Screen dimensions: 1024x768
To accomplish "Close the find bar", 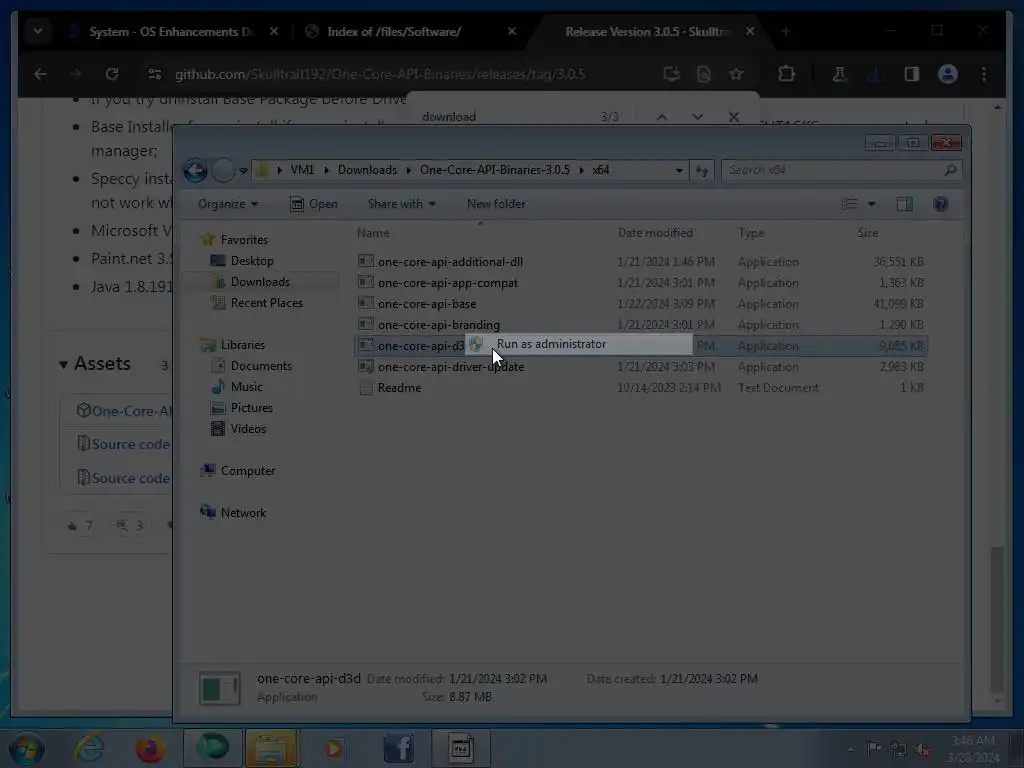I will (733, 117).
